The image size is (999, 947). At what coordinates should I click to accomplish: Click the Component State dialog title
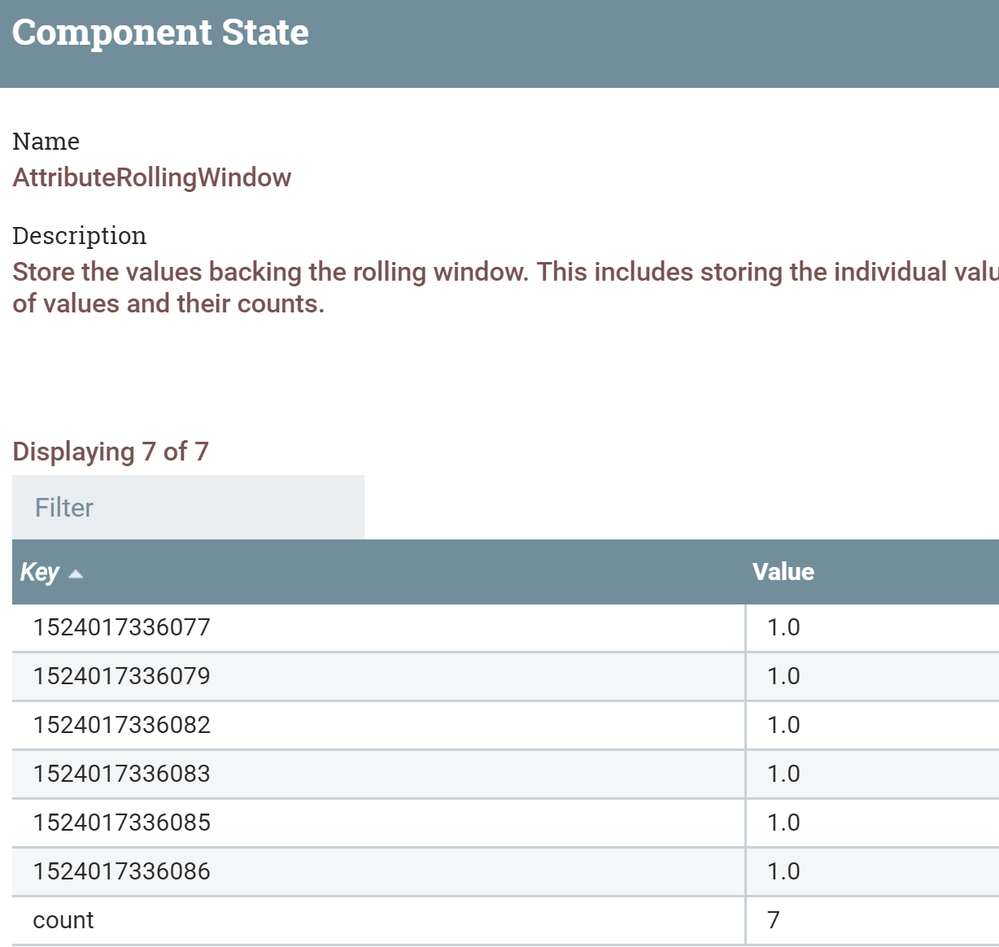[x=160, y=33]
